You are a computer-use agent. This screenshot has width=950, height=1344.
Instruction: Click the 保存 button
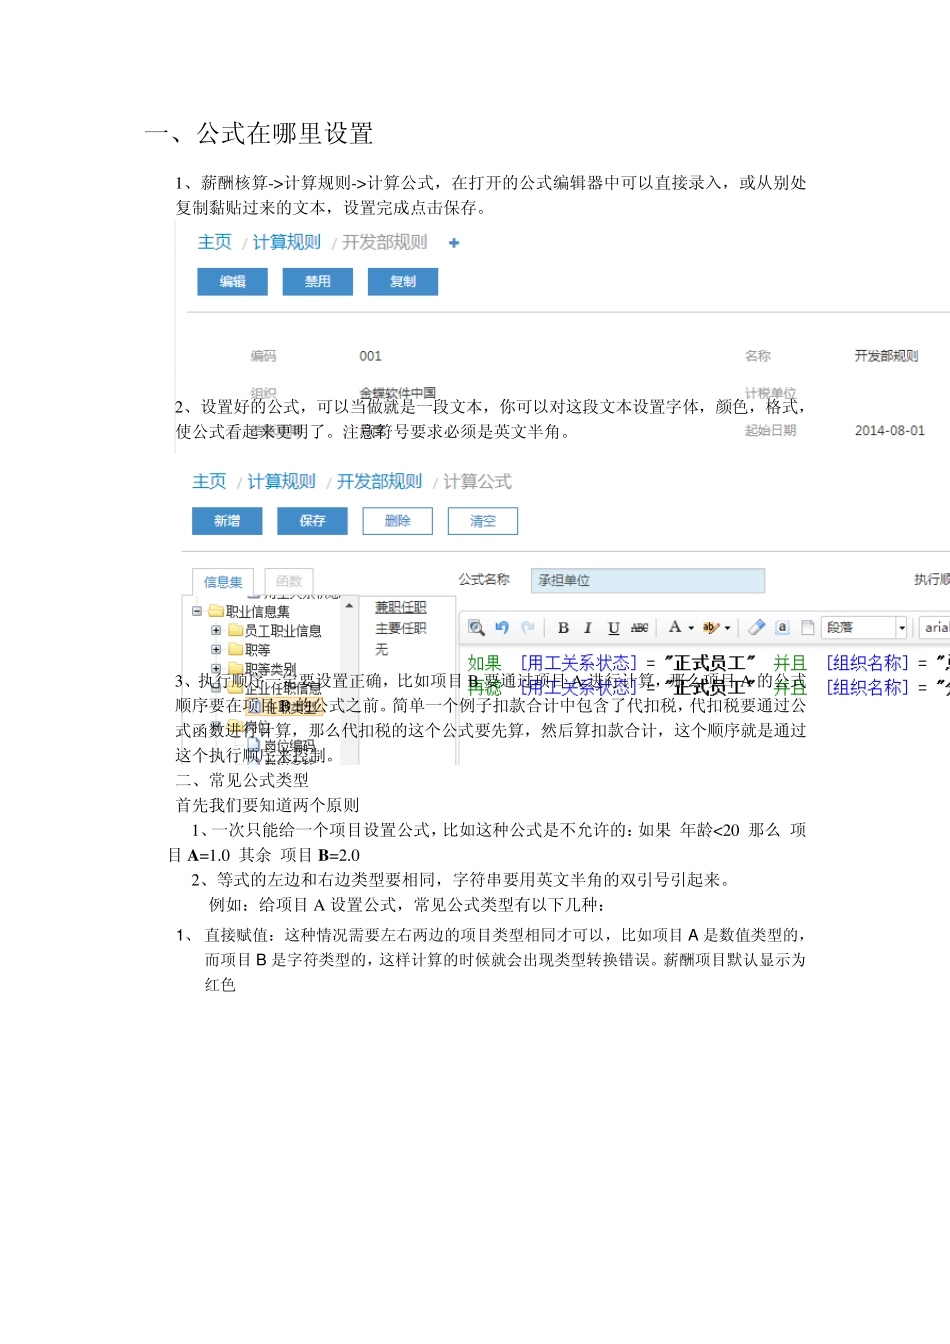point(312,521)
